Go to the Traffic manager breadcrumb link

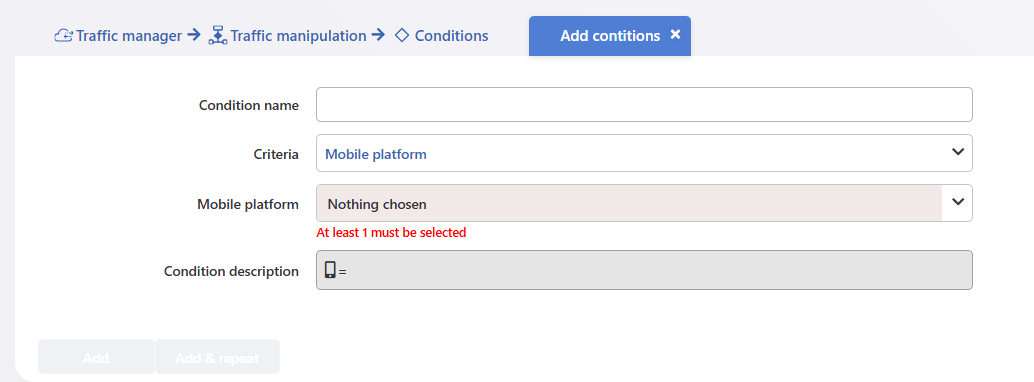tap(129, 36)
